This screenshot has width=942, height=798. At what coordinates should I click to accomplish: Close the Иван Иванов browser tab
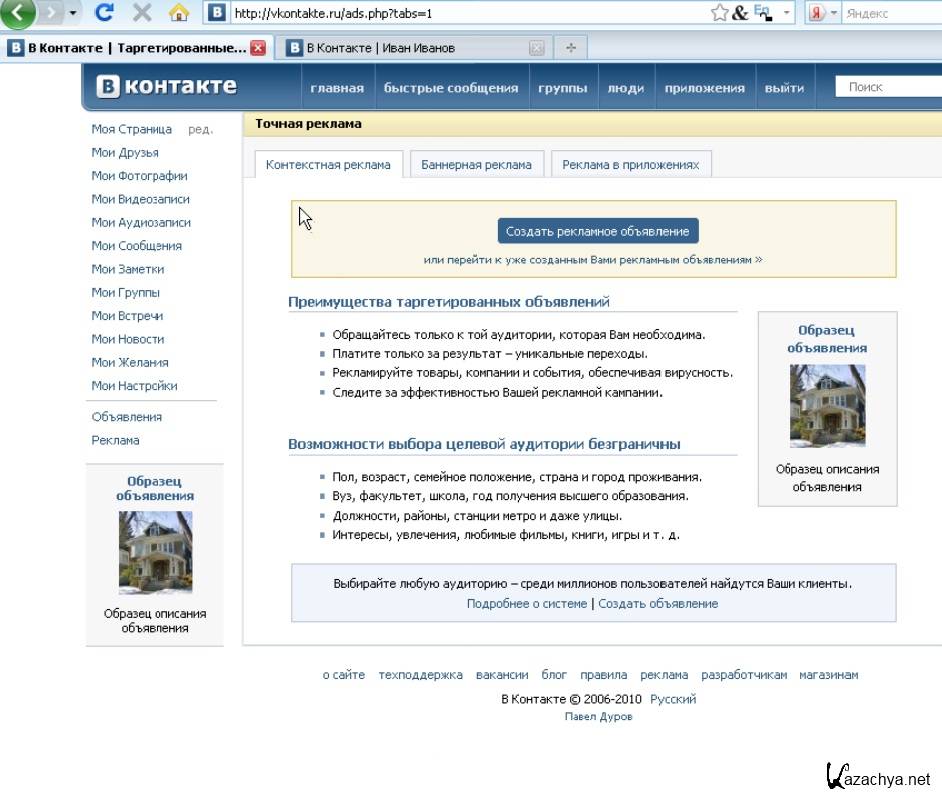(537, 48)
